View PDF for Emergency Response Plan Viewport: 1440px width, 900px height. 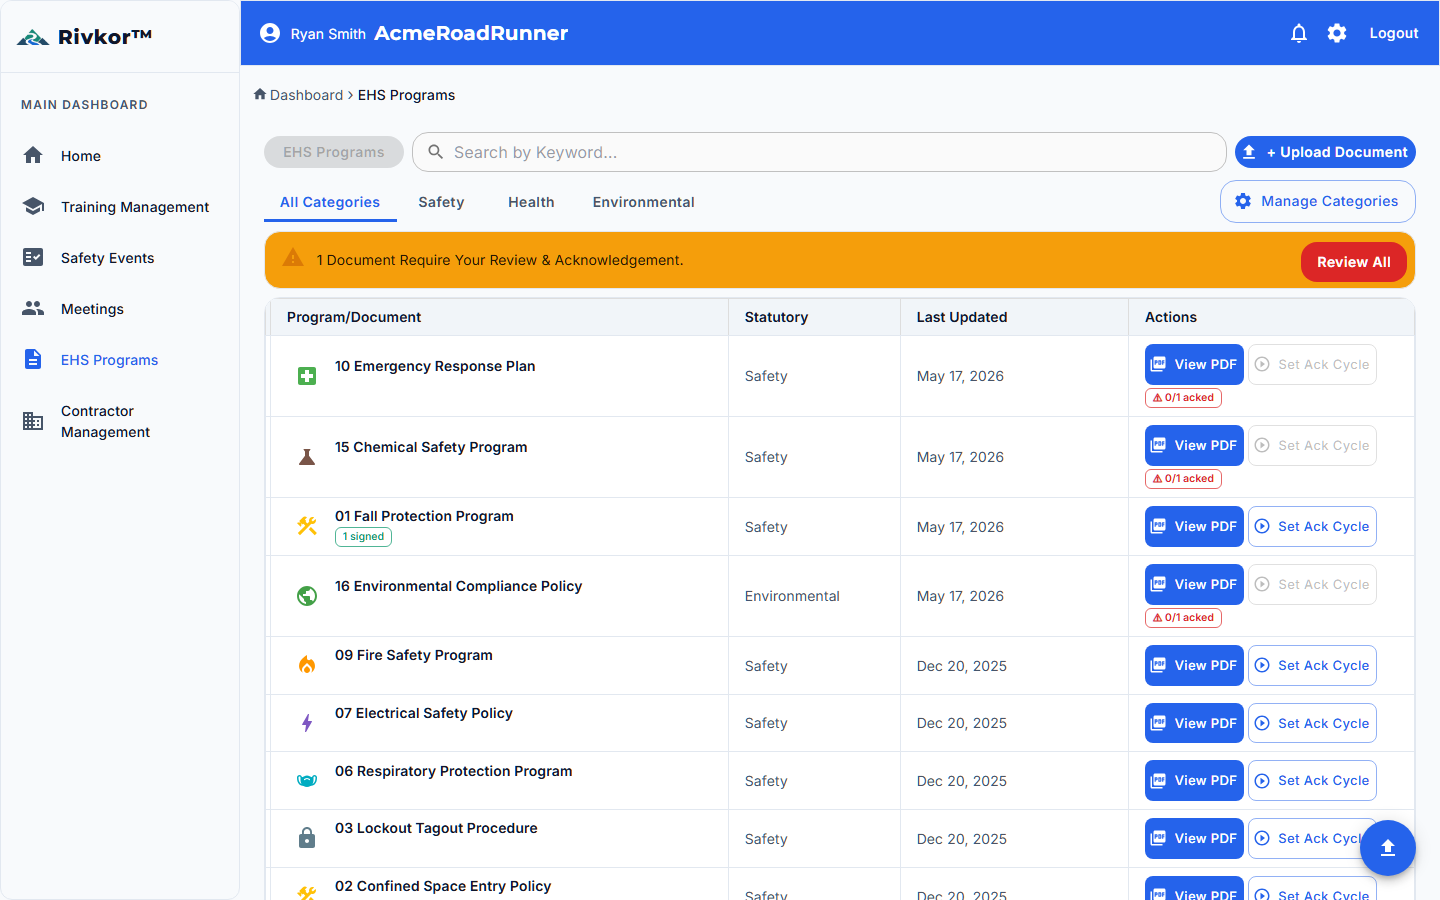(1194, 364)
